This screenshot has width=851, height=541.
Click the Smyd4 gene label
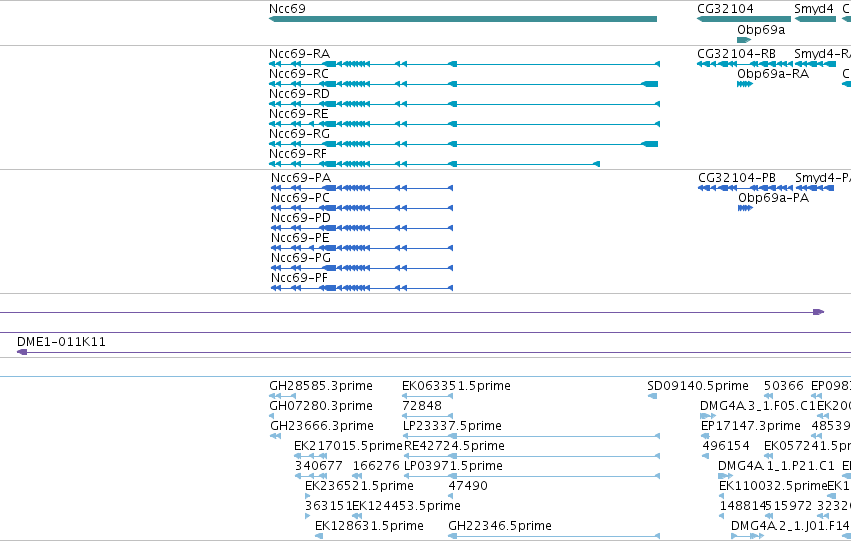pos(814,9)
